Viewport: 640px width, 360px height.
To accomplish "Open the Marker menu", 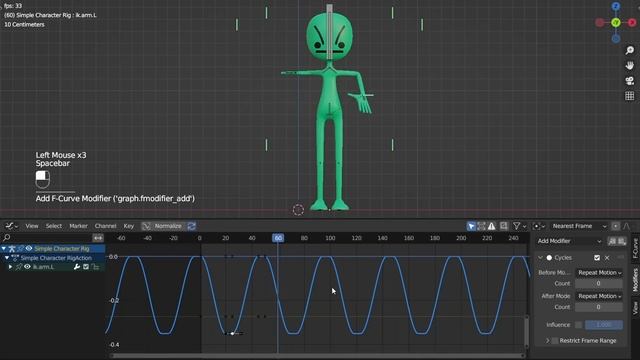I will pos(78,226).
